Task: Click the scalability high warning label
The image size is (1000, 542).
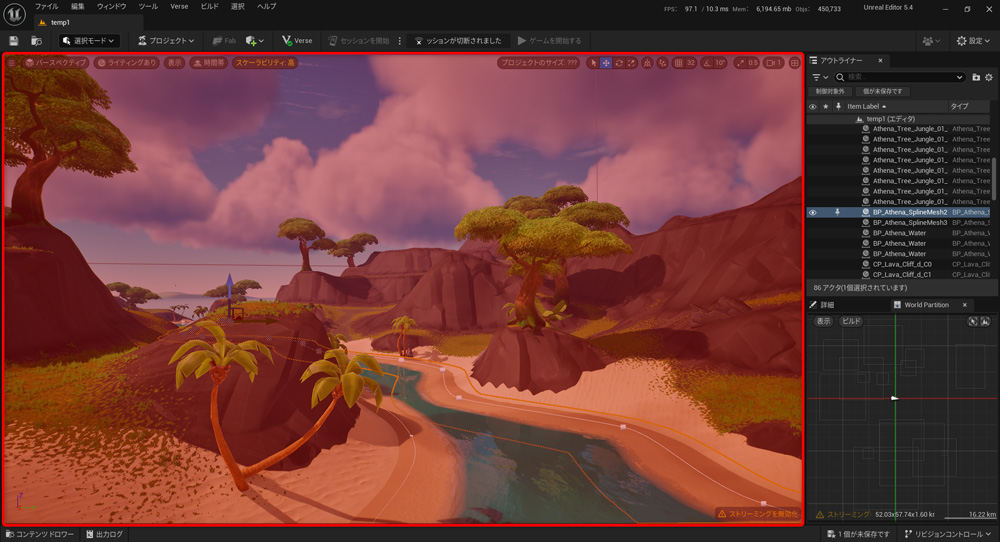Action: (265, 63)
